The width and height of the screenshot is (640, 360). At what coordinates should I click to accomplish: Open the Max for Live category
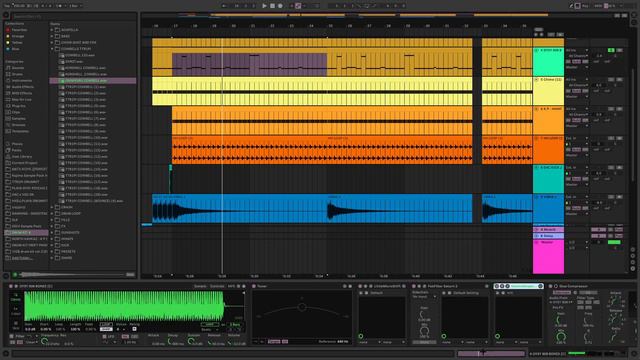click(21, 100)
